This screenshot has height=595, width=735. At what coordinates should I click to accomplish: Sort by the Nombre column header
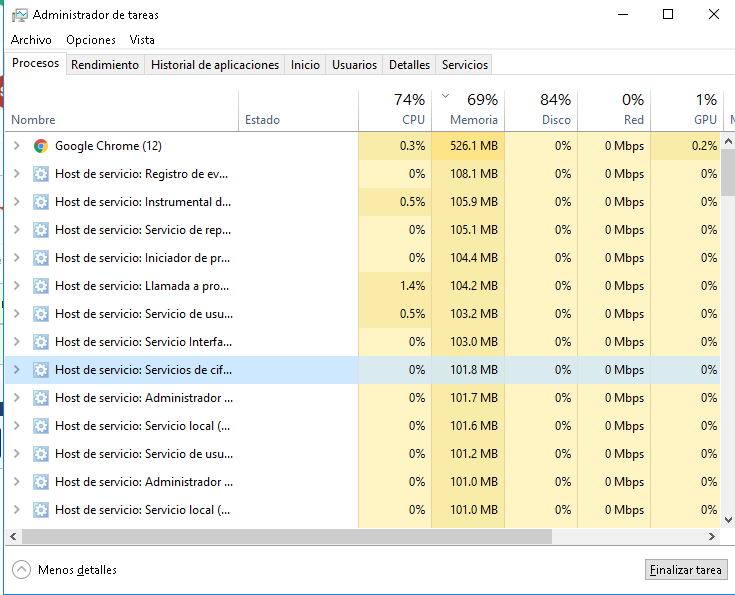tap(122, 111)
